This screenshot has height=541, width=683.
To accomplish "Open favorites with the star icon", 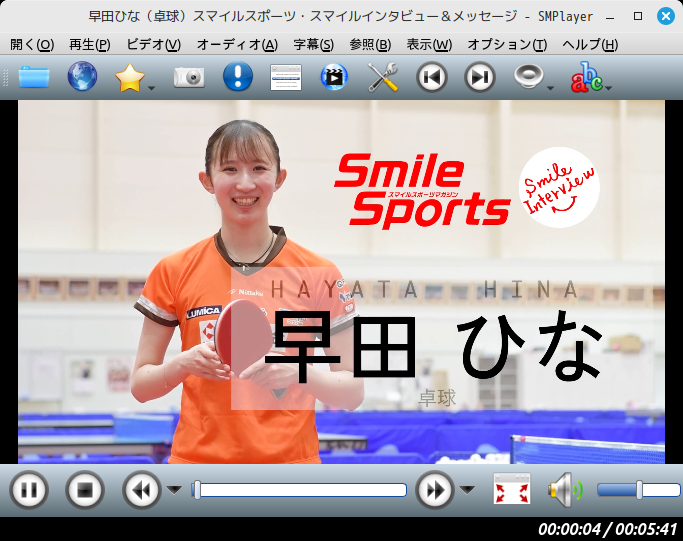I will point(130,78).
